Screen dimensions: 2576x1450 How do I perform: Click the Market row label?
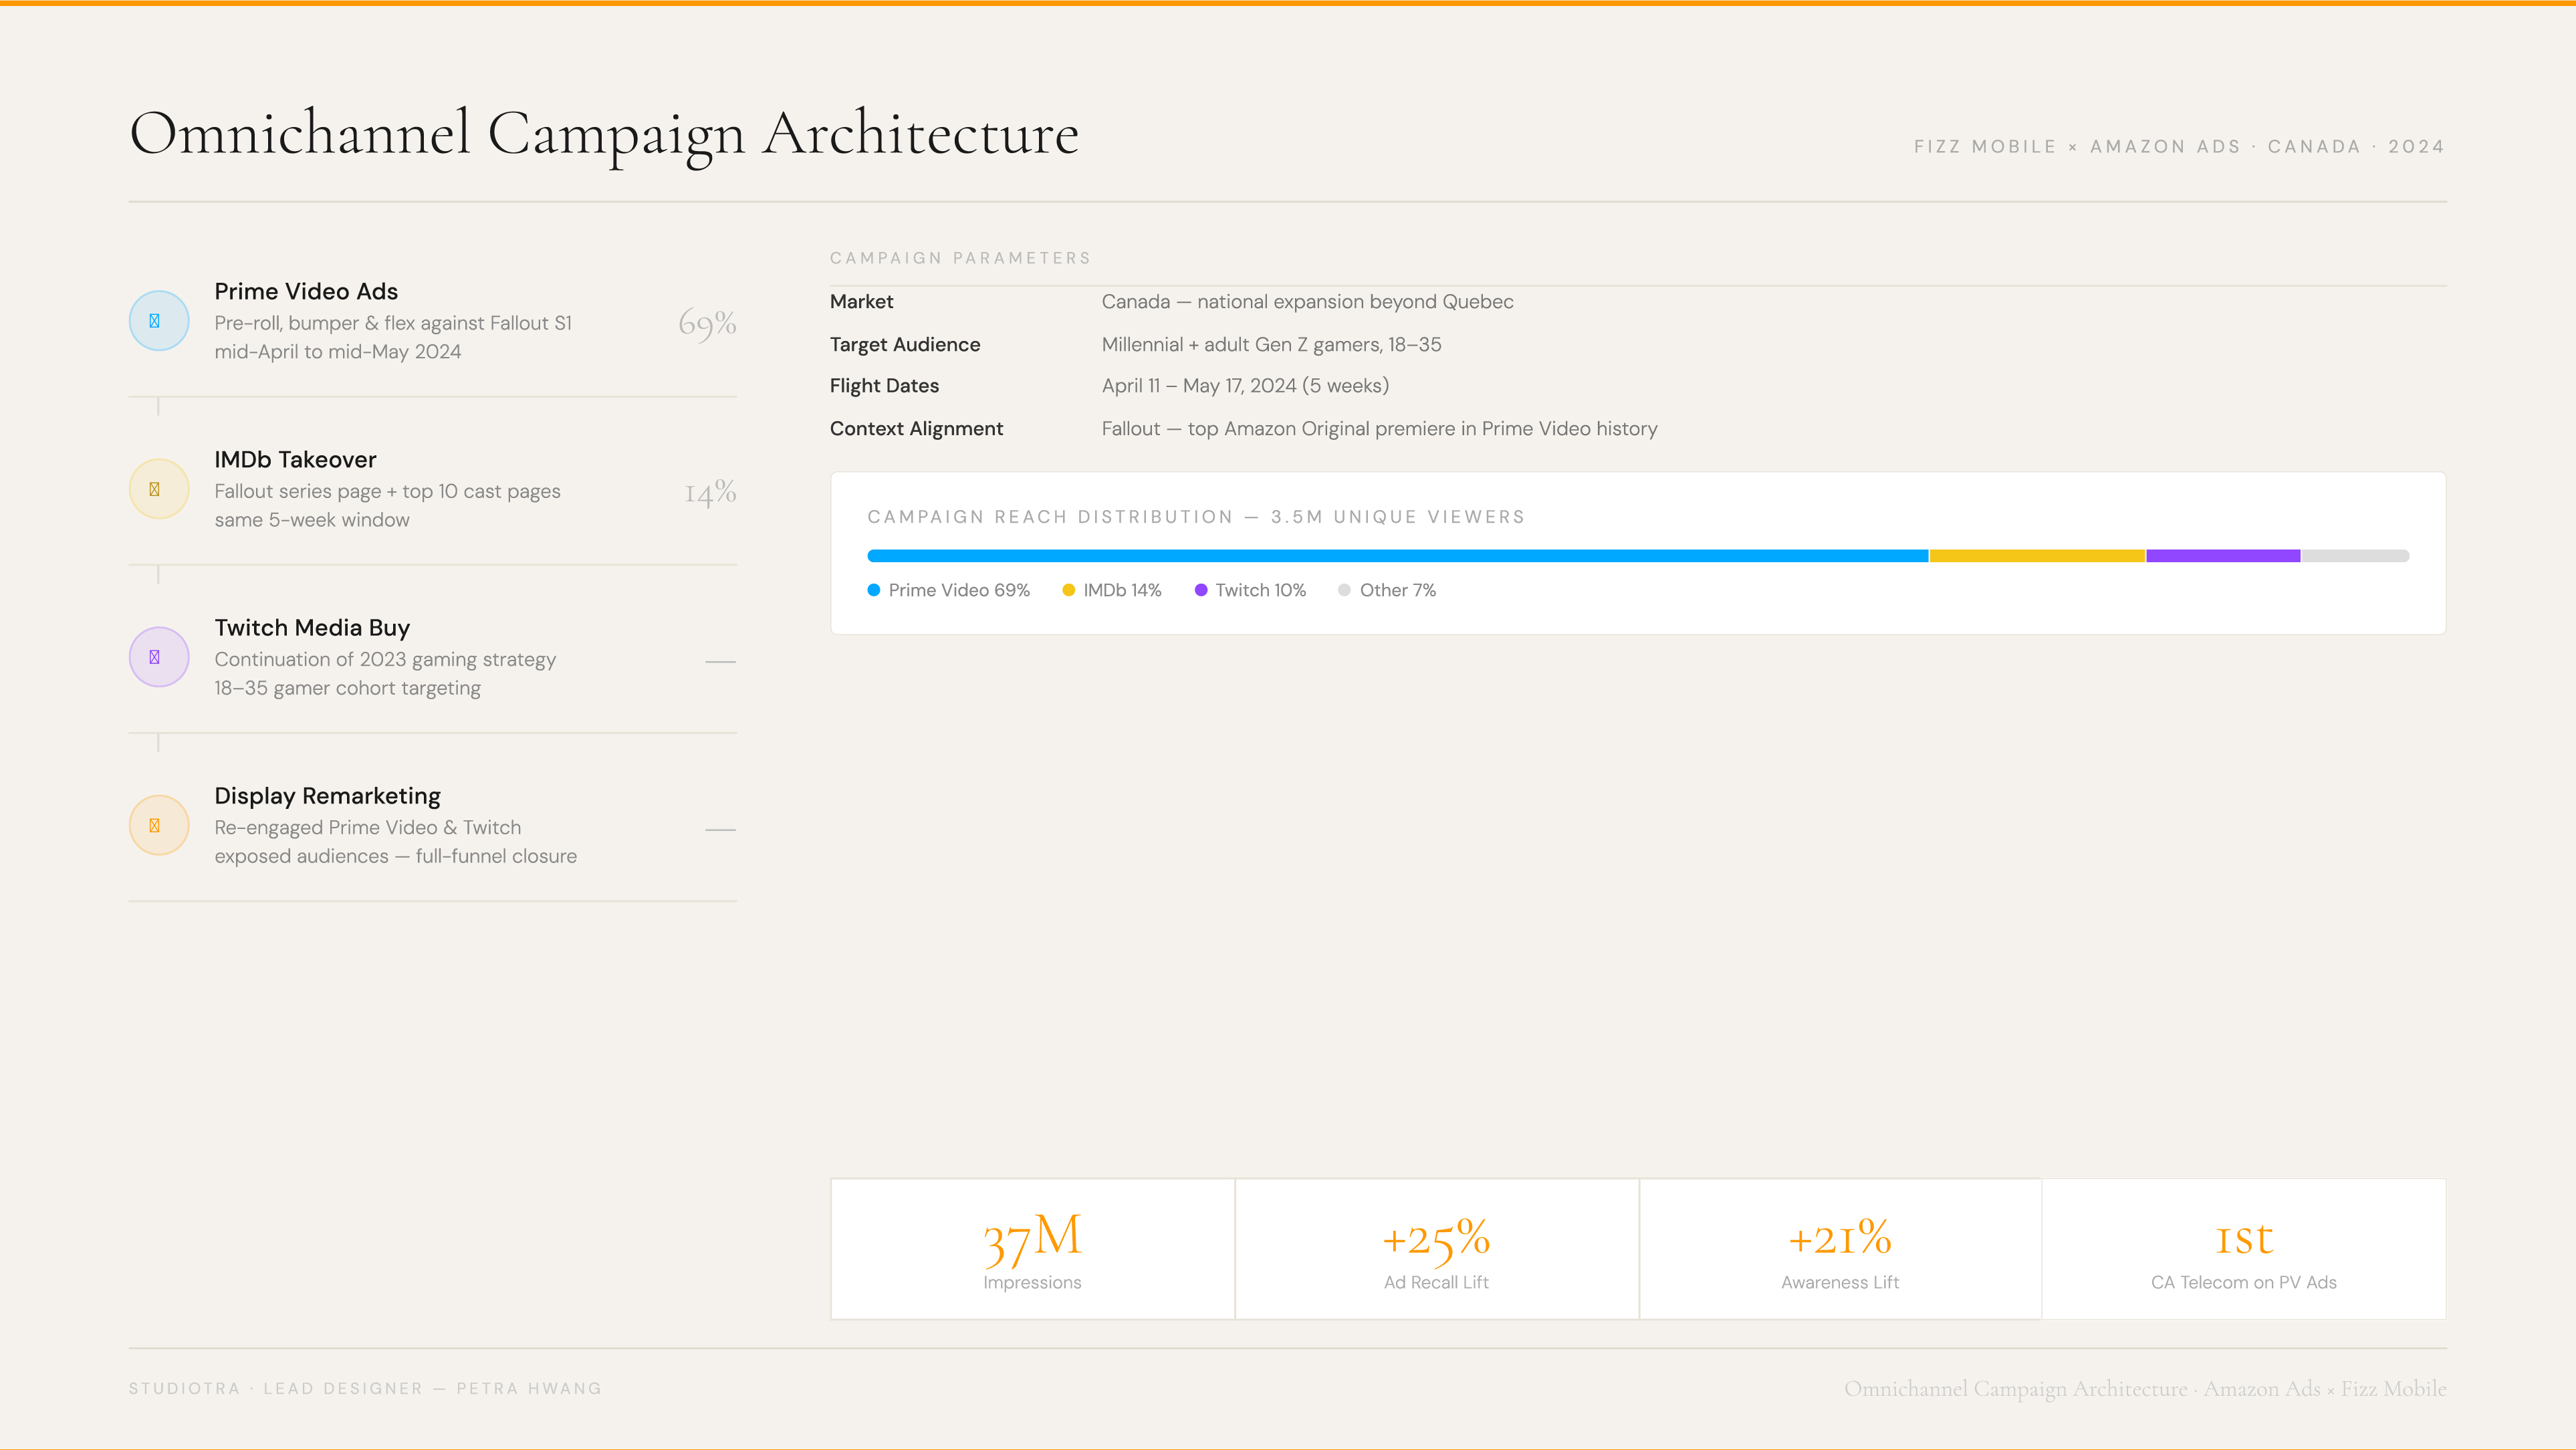point(861,301)
